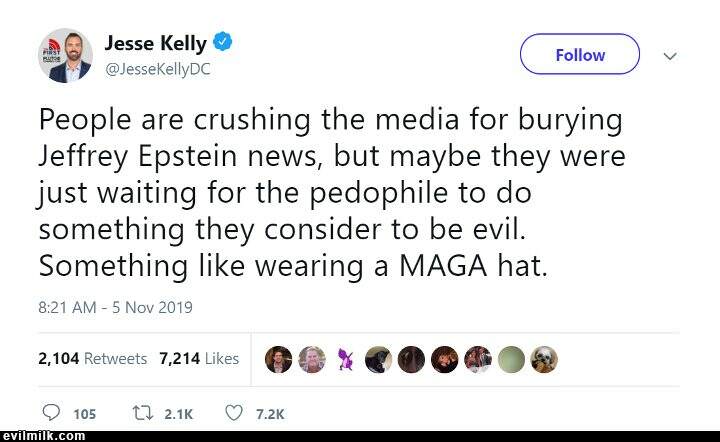Viewport: 720px width, 442px height.
Task: Click the @JesseKellyDC handle
Action: (157, 69)
